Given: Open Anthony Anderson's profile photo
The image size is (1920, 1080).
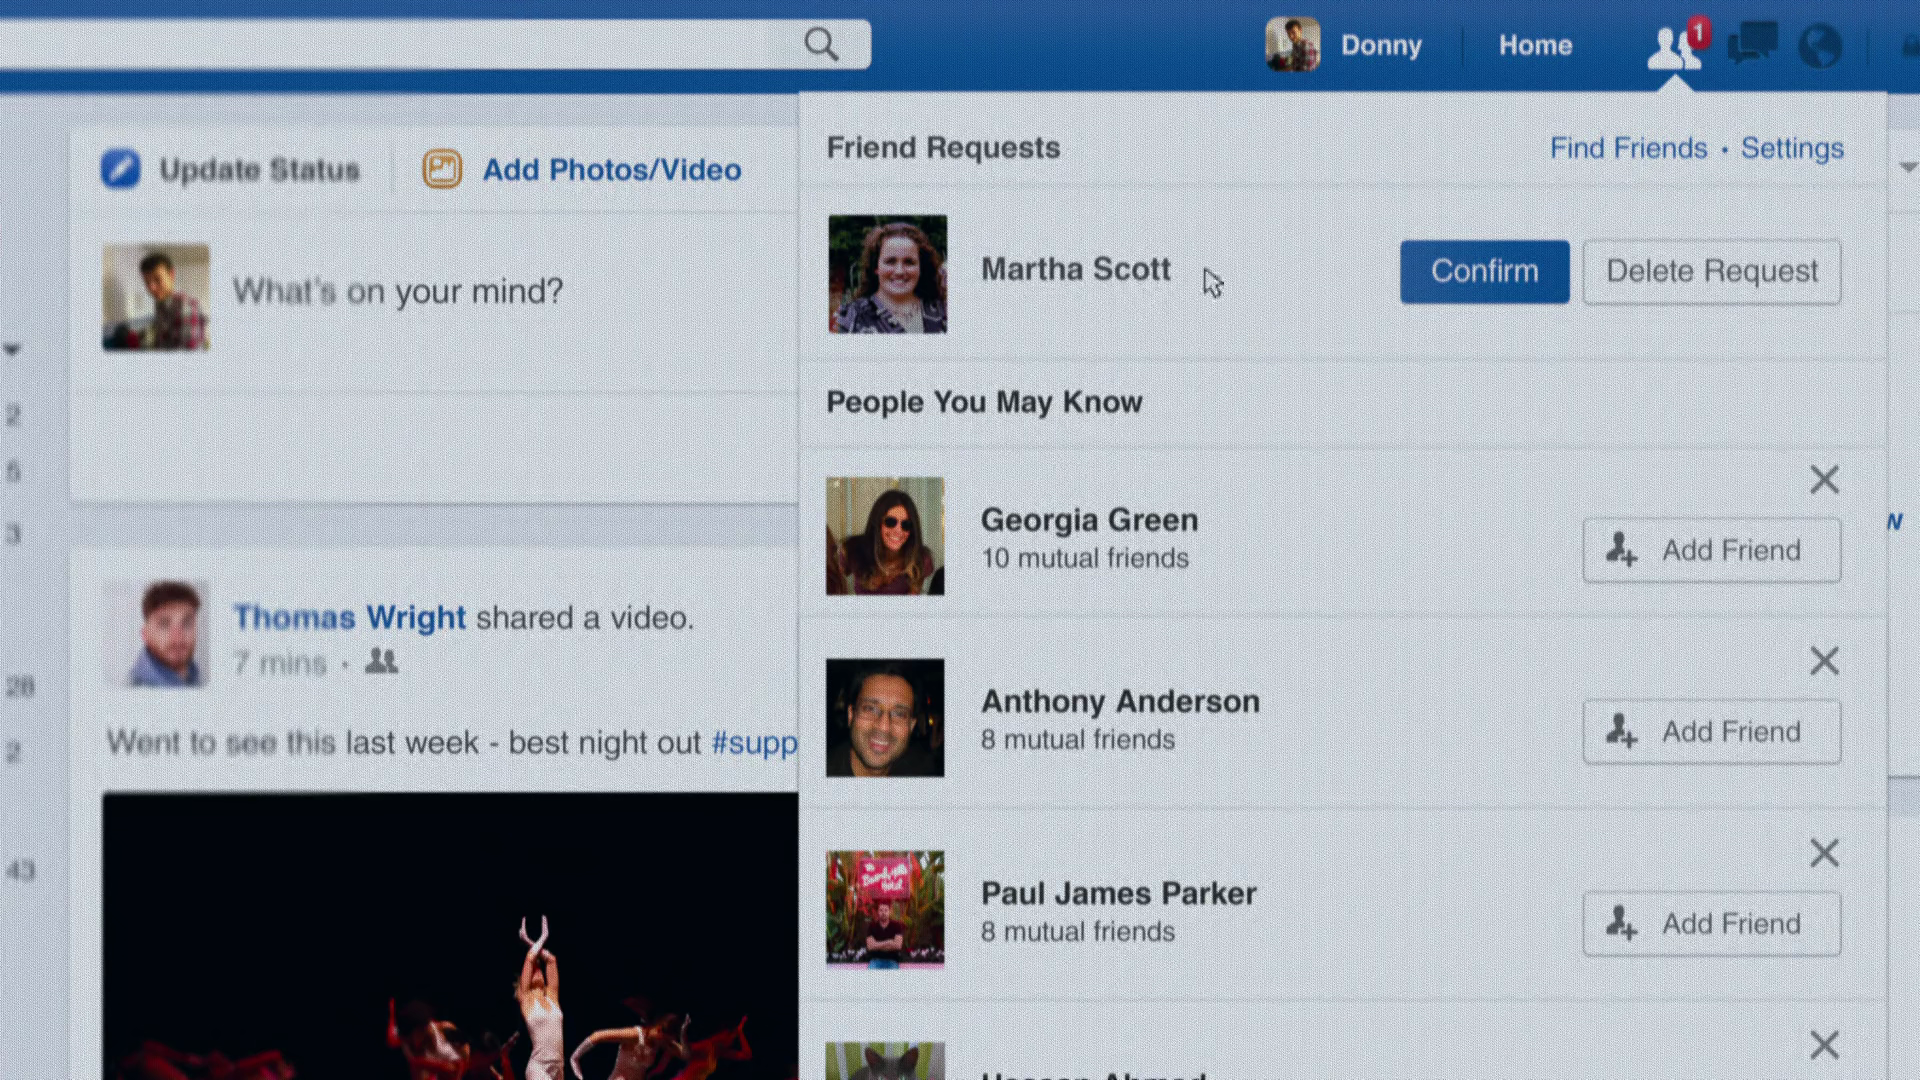Looking at the screenshot, I should (x=885, y=718).
